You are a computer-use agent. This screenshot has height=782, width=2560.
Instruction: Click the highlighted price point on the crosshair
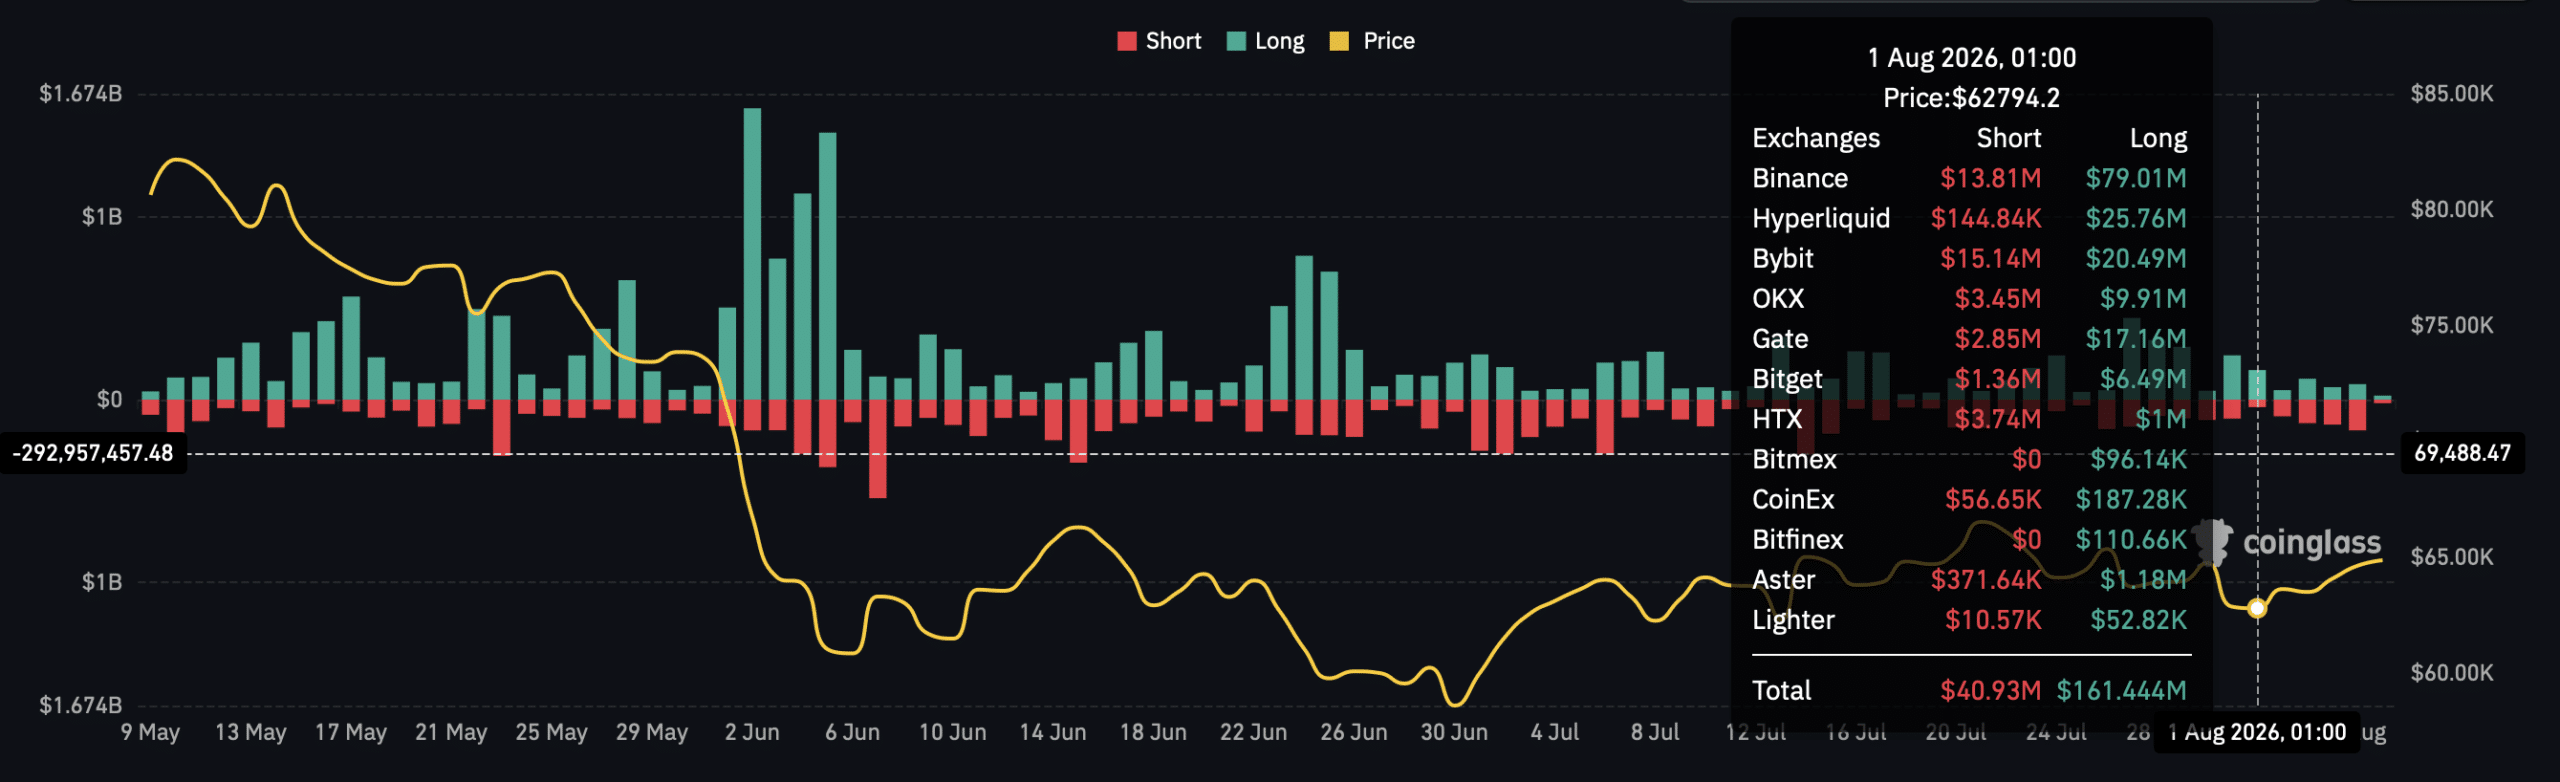[2257, 608]
